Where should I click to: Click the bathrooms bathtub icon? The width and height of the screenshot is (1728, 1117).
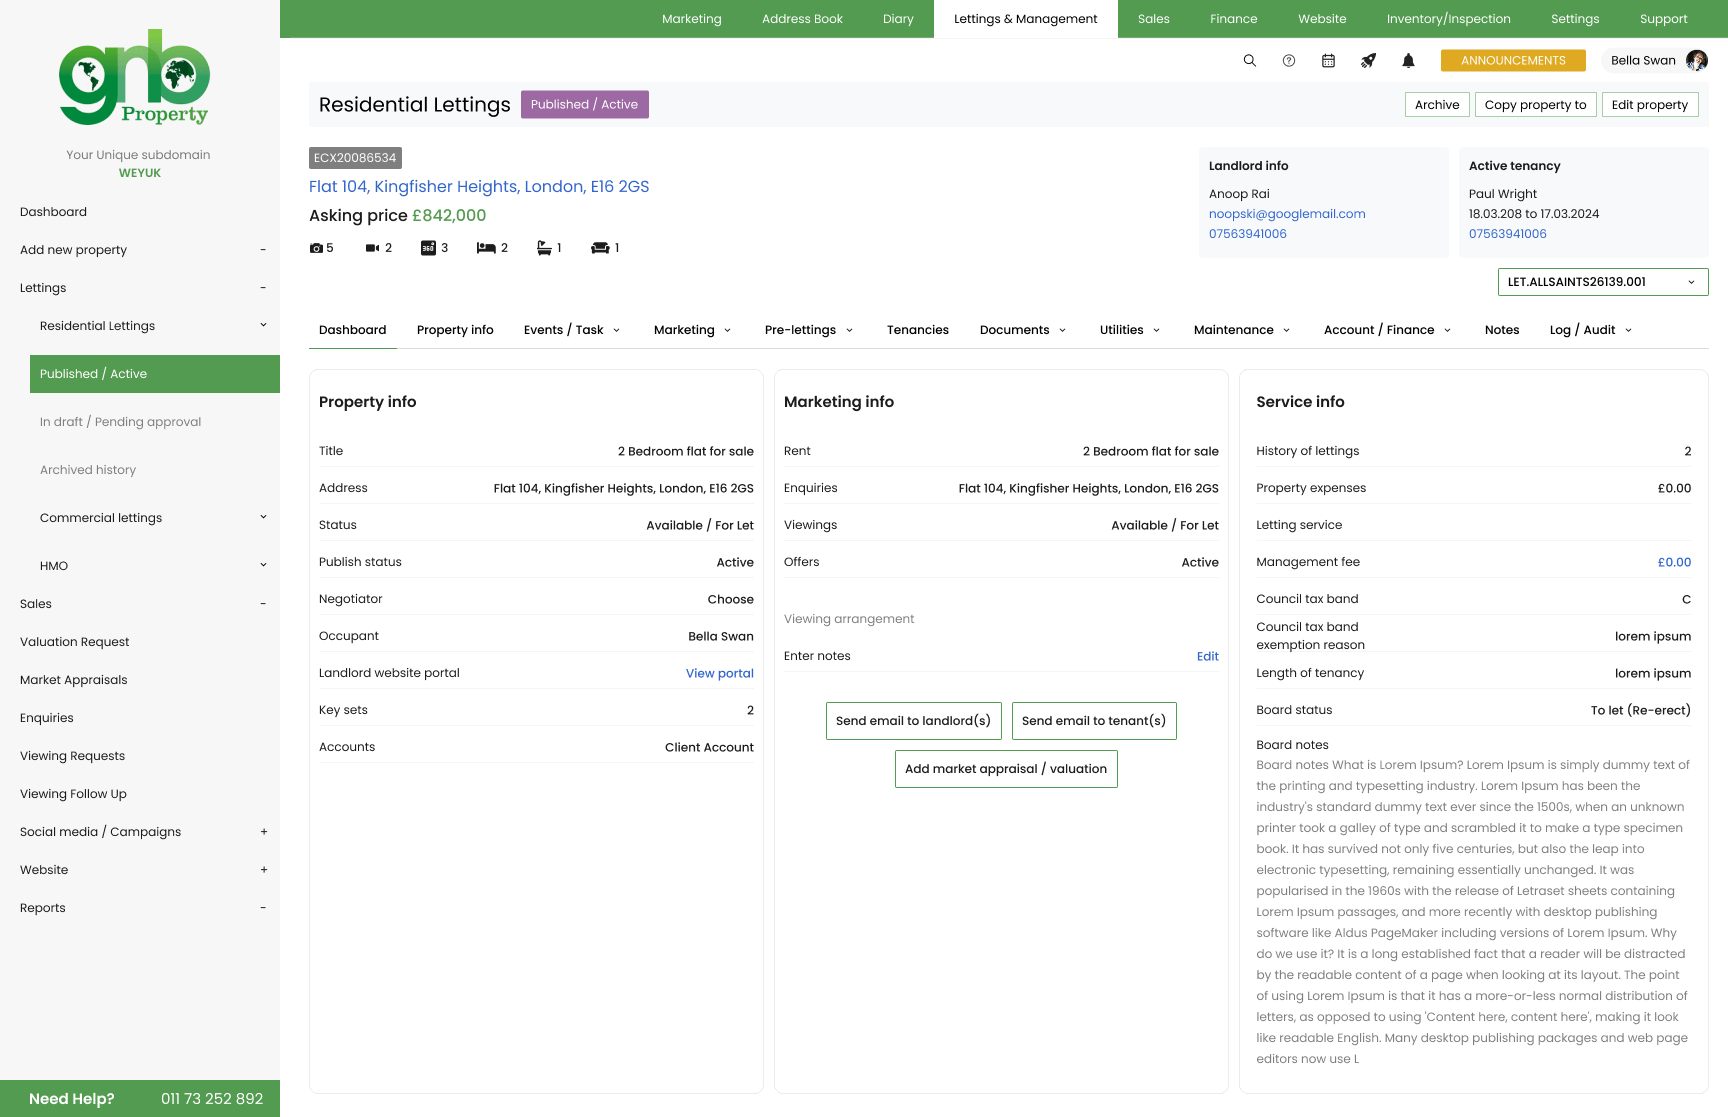(x=544, y=248)
